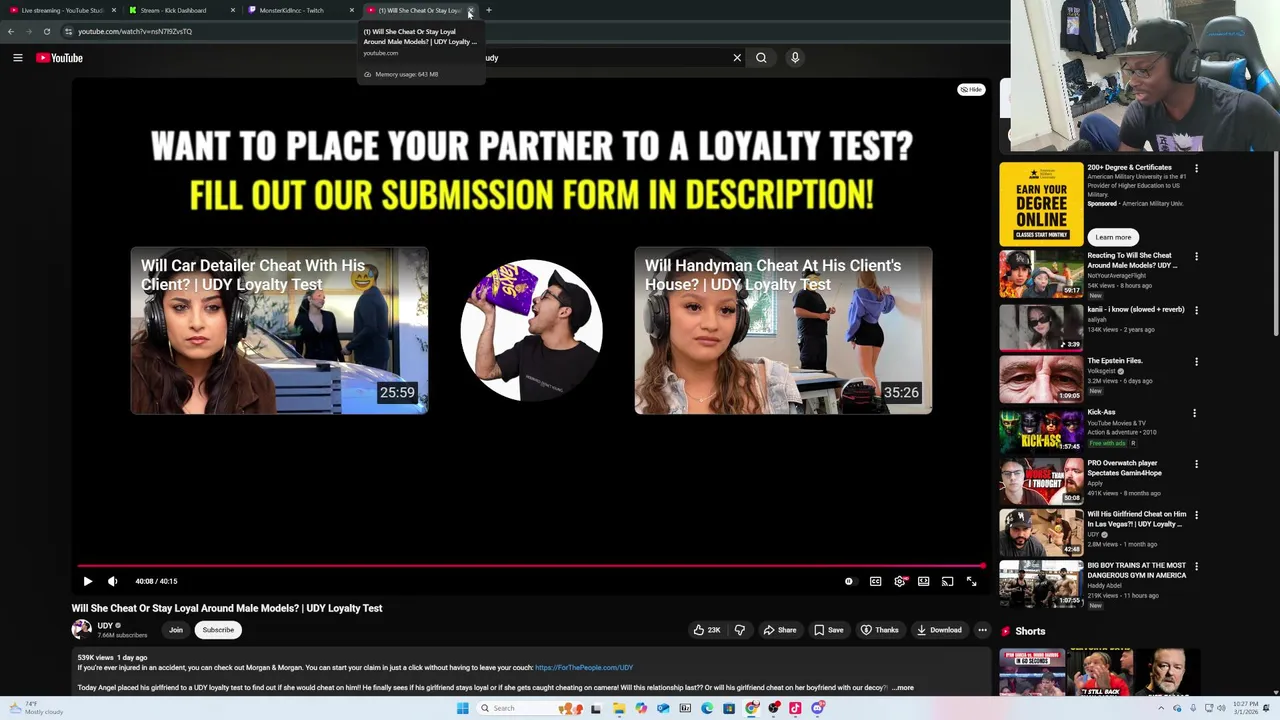Switch to Live streaming YouTube Studio tab
This screenshot has height=720, width=1280.
(60, 10)
